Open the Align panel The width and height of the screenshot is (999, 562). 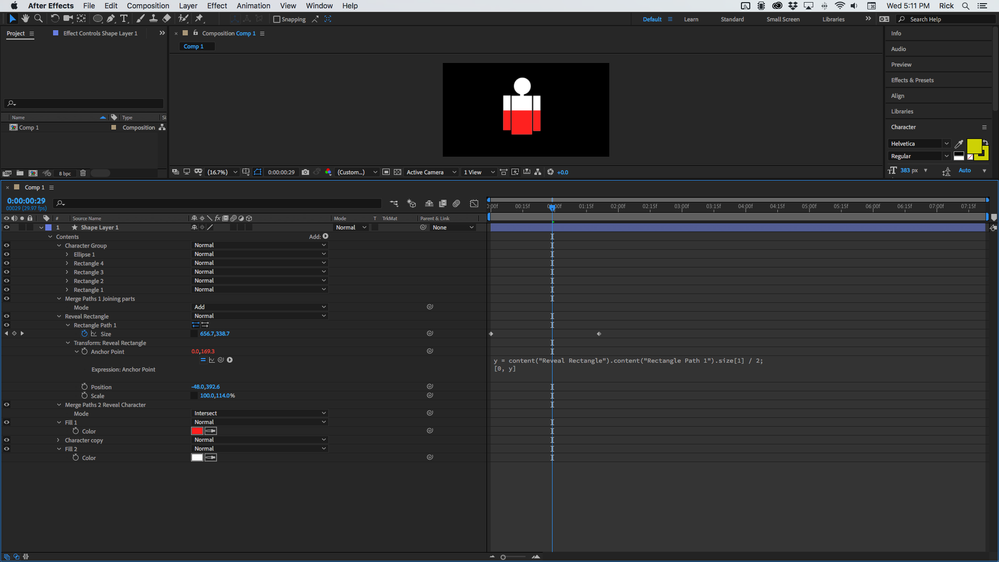[898, 96]
